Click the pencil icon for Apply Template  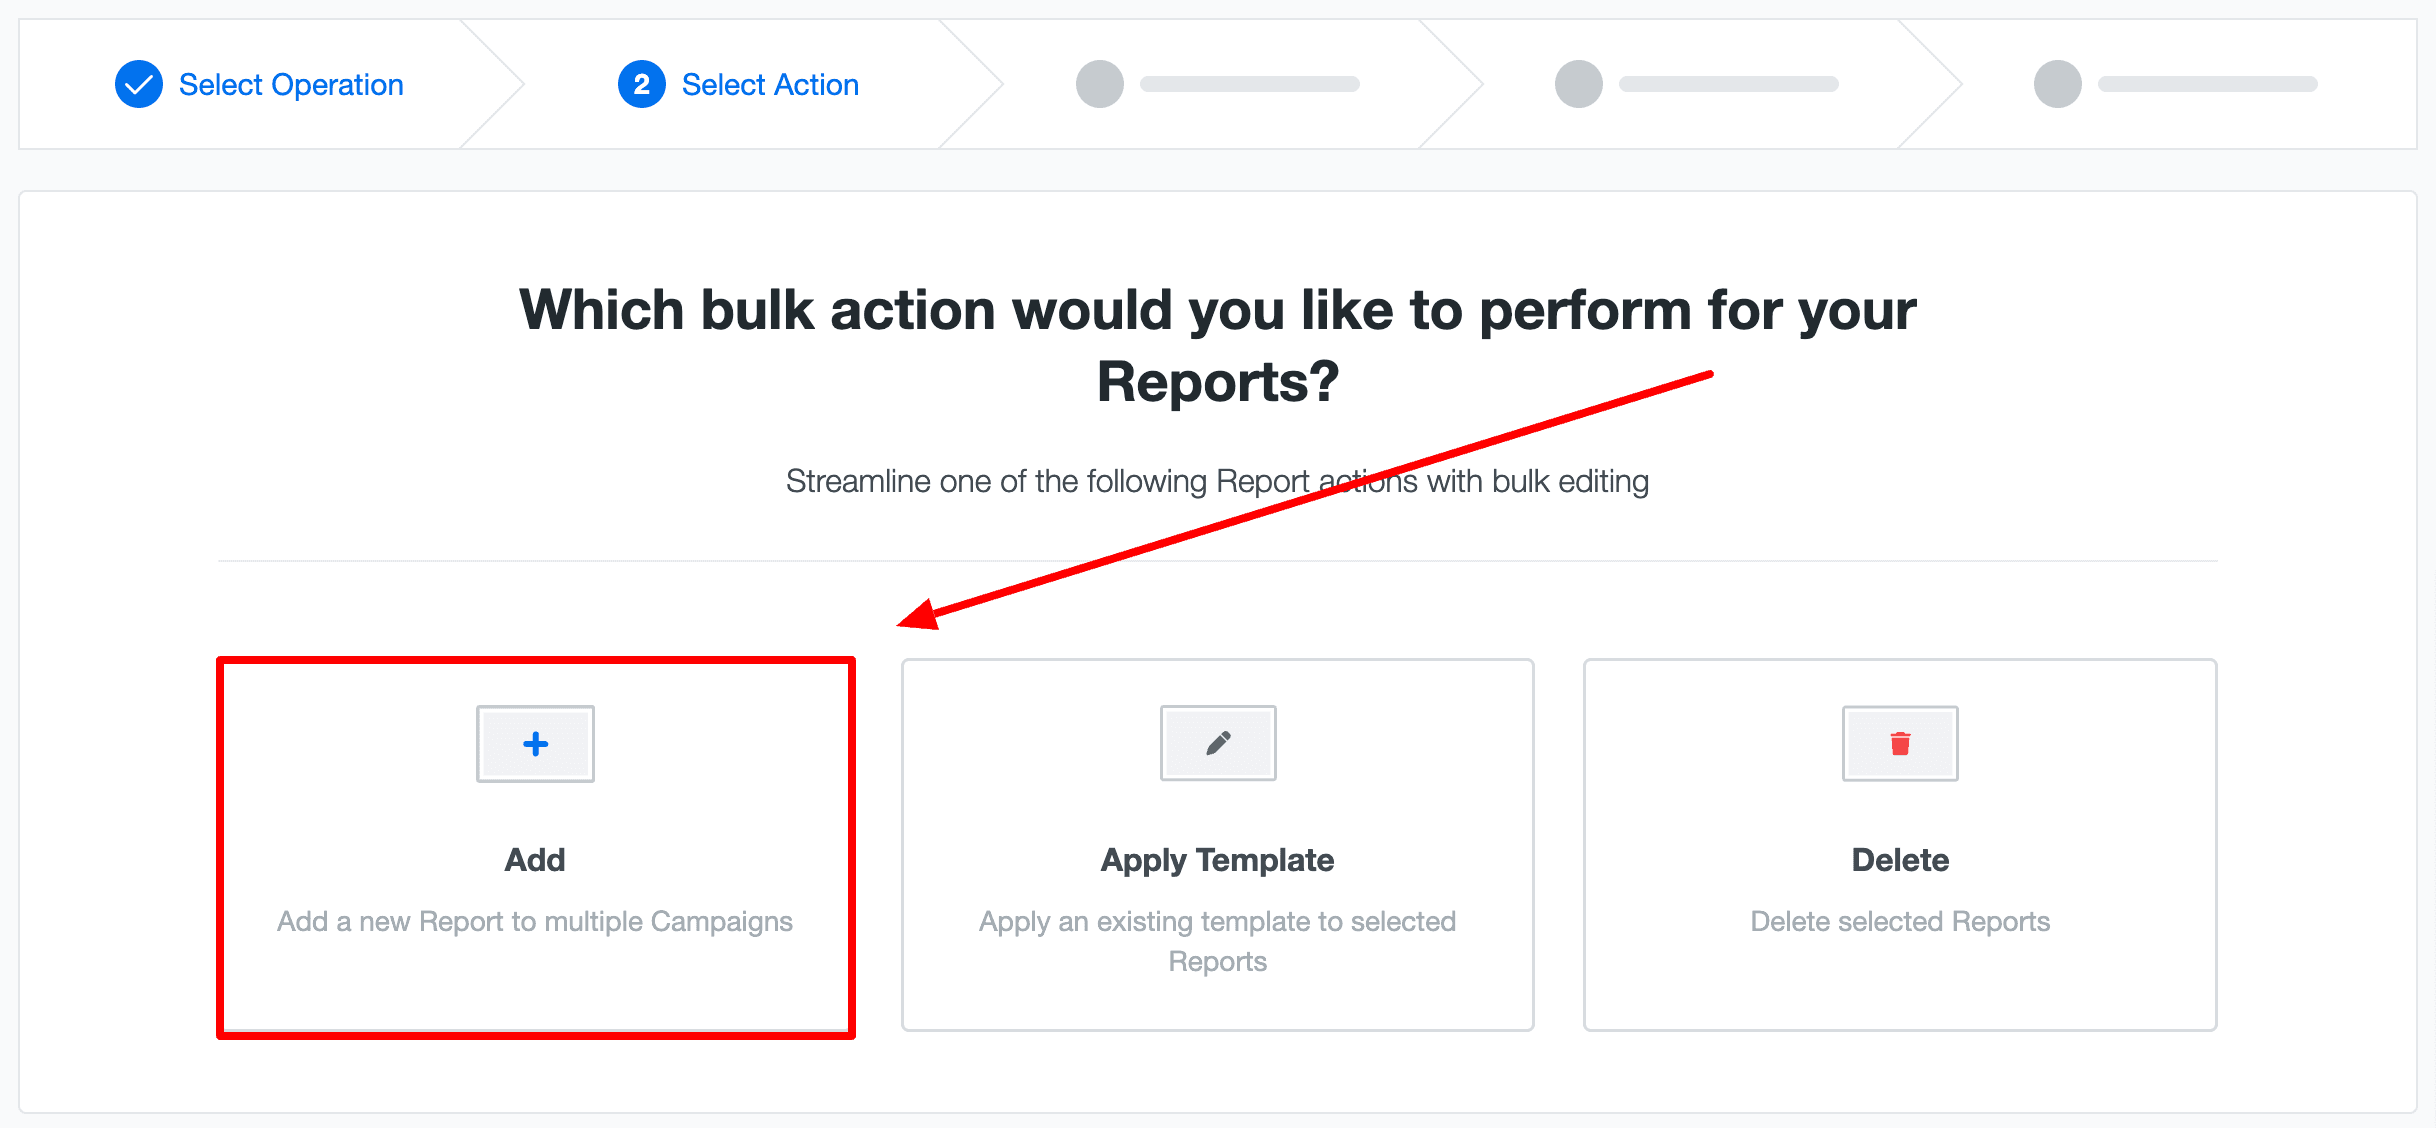(1218, 744)
